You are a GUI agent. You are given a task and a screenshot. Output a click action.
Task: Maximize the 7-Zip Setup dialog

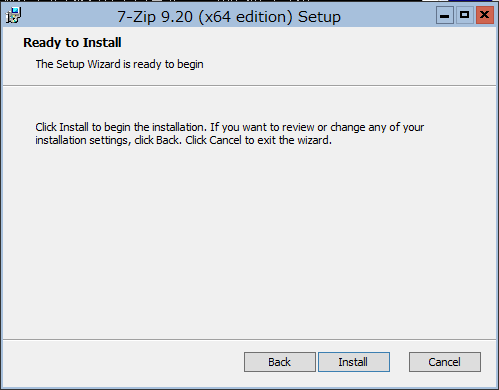464,15
